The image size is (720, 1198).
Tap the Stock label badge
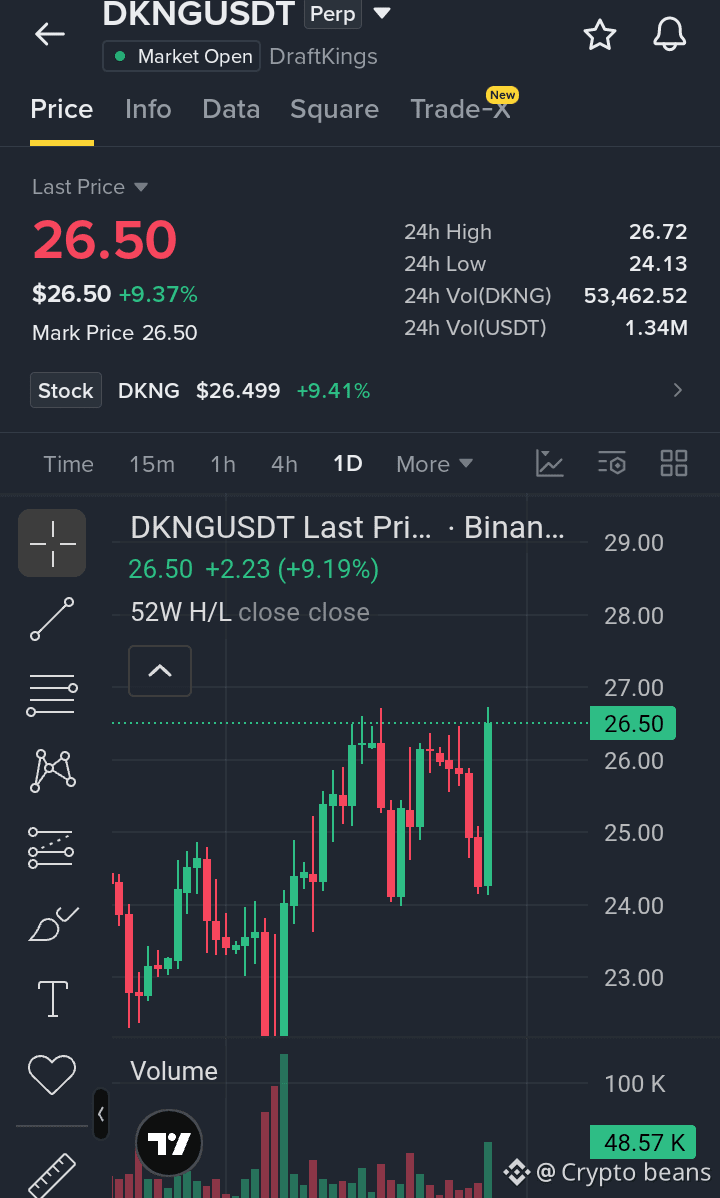tap(66, 390)
